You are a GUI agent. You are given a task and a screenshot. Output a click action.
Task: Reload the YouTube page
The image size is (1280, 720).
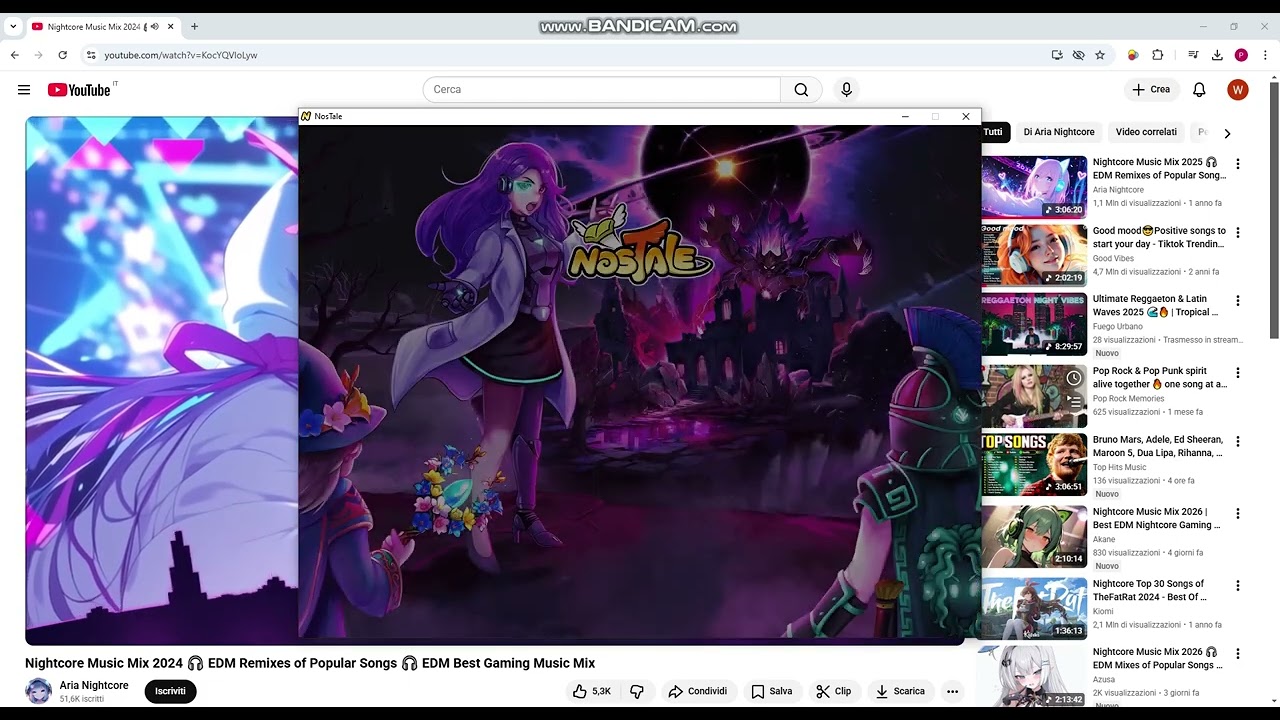[x=63, y=55]
